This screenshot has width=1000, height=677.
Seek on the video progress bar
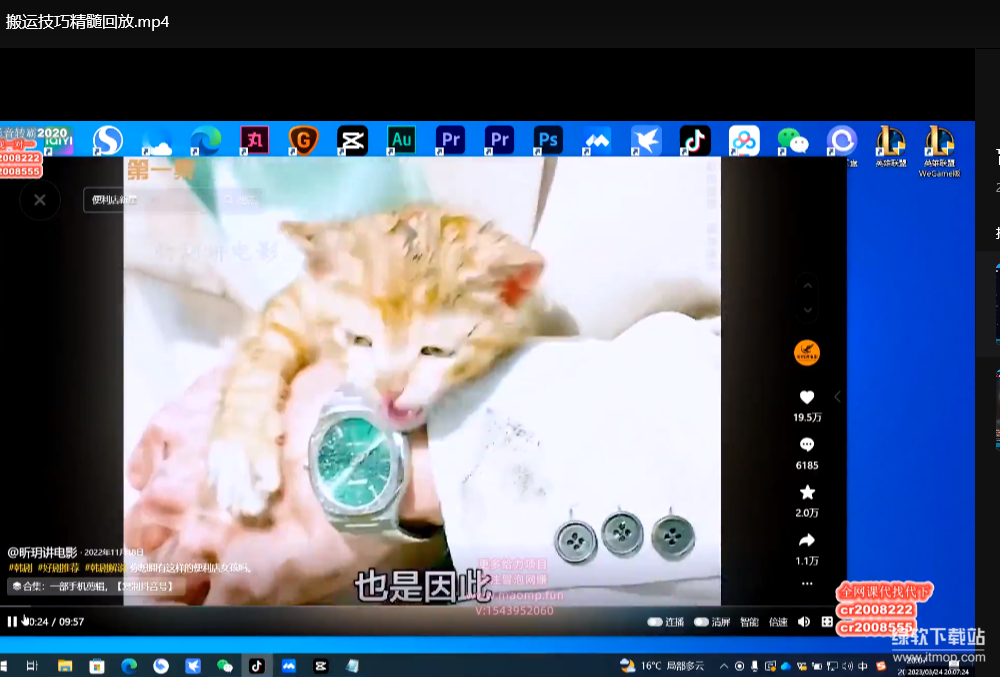coord(423,606)
